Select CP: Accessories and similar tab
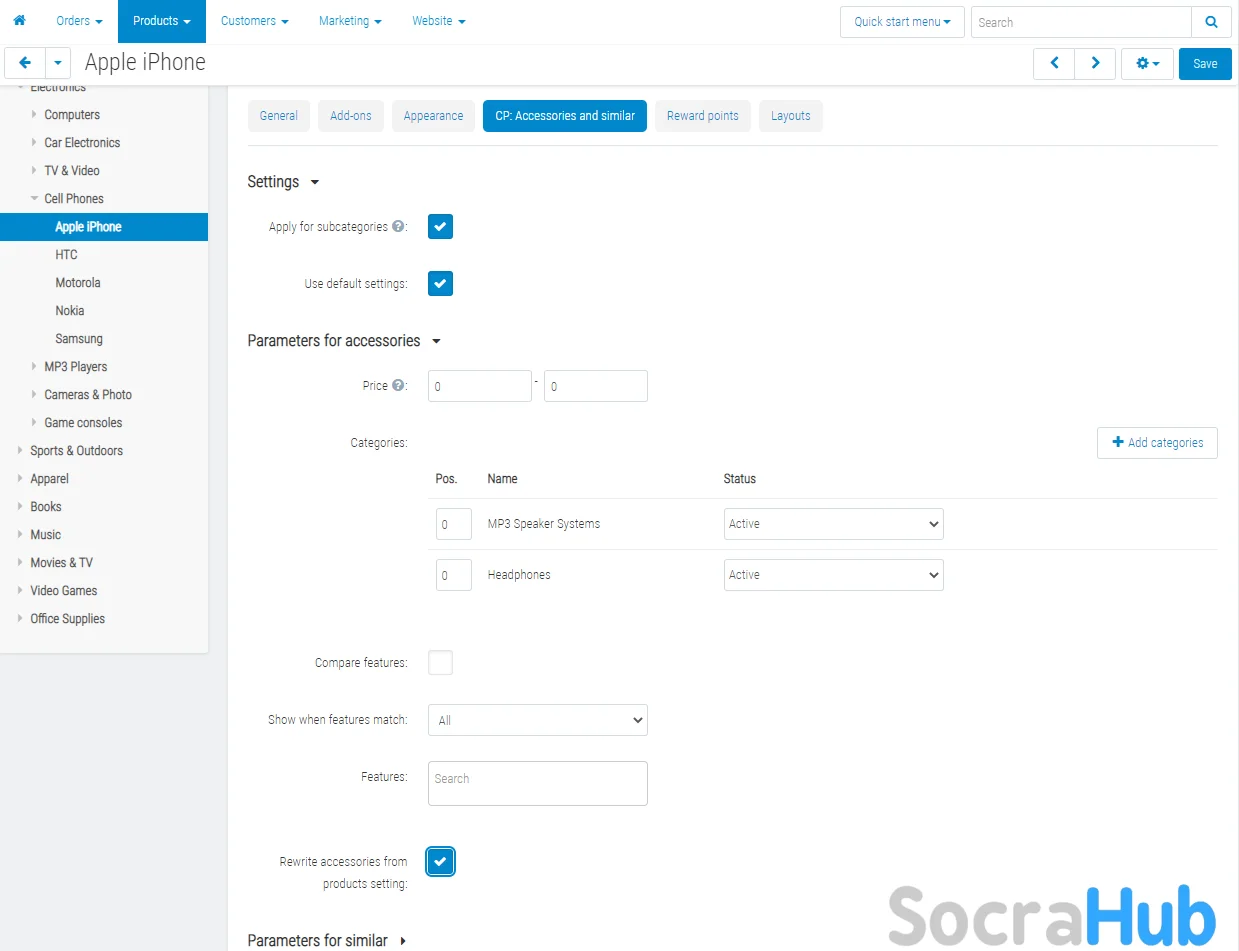The height and width of the screenshot is (951, 1239). tap(565, 116)
